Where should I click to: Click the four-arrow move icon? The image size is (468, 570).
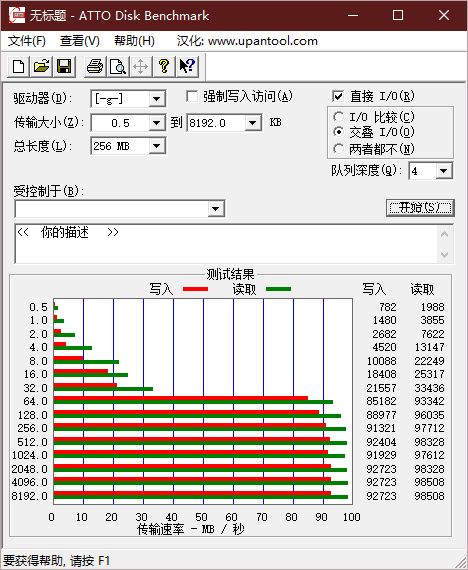pos(141,67)
